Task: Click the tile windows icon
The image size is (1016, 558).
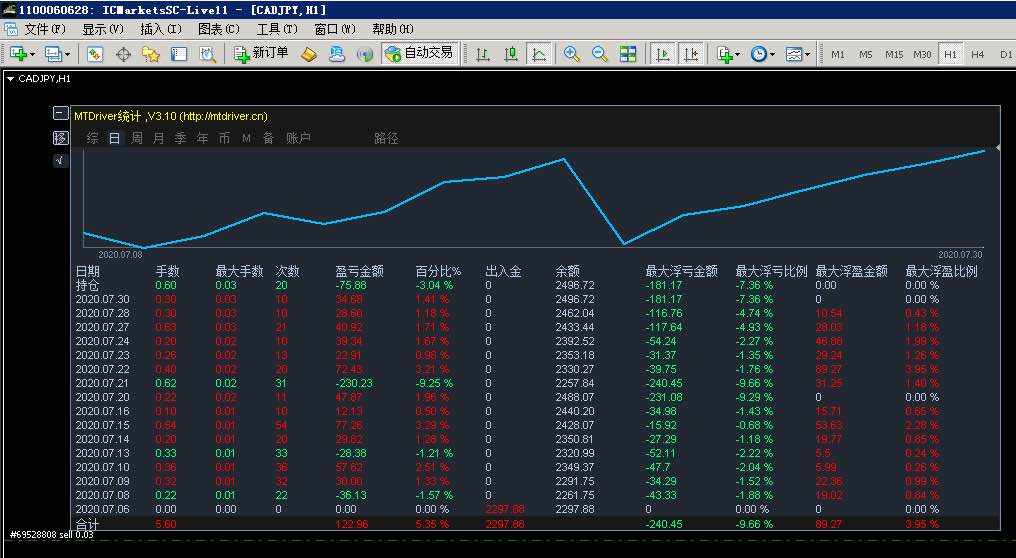Action: point(628,54)
